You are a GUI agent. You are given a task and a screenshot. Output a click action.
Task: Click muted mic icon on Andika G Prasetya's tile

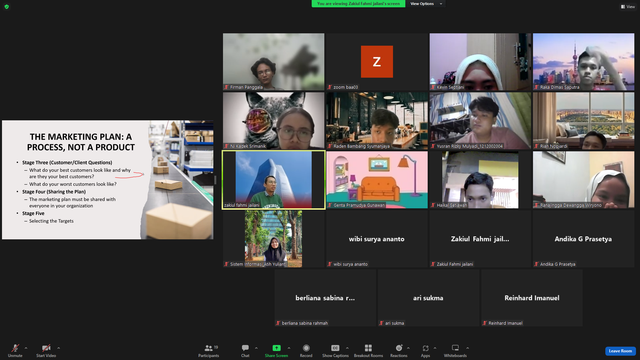coord(536,264)
